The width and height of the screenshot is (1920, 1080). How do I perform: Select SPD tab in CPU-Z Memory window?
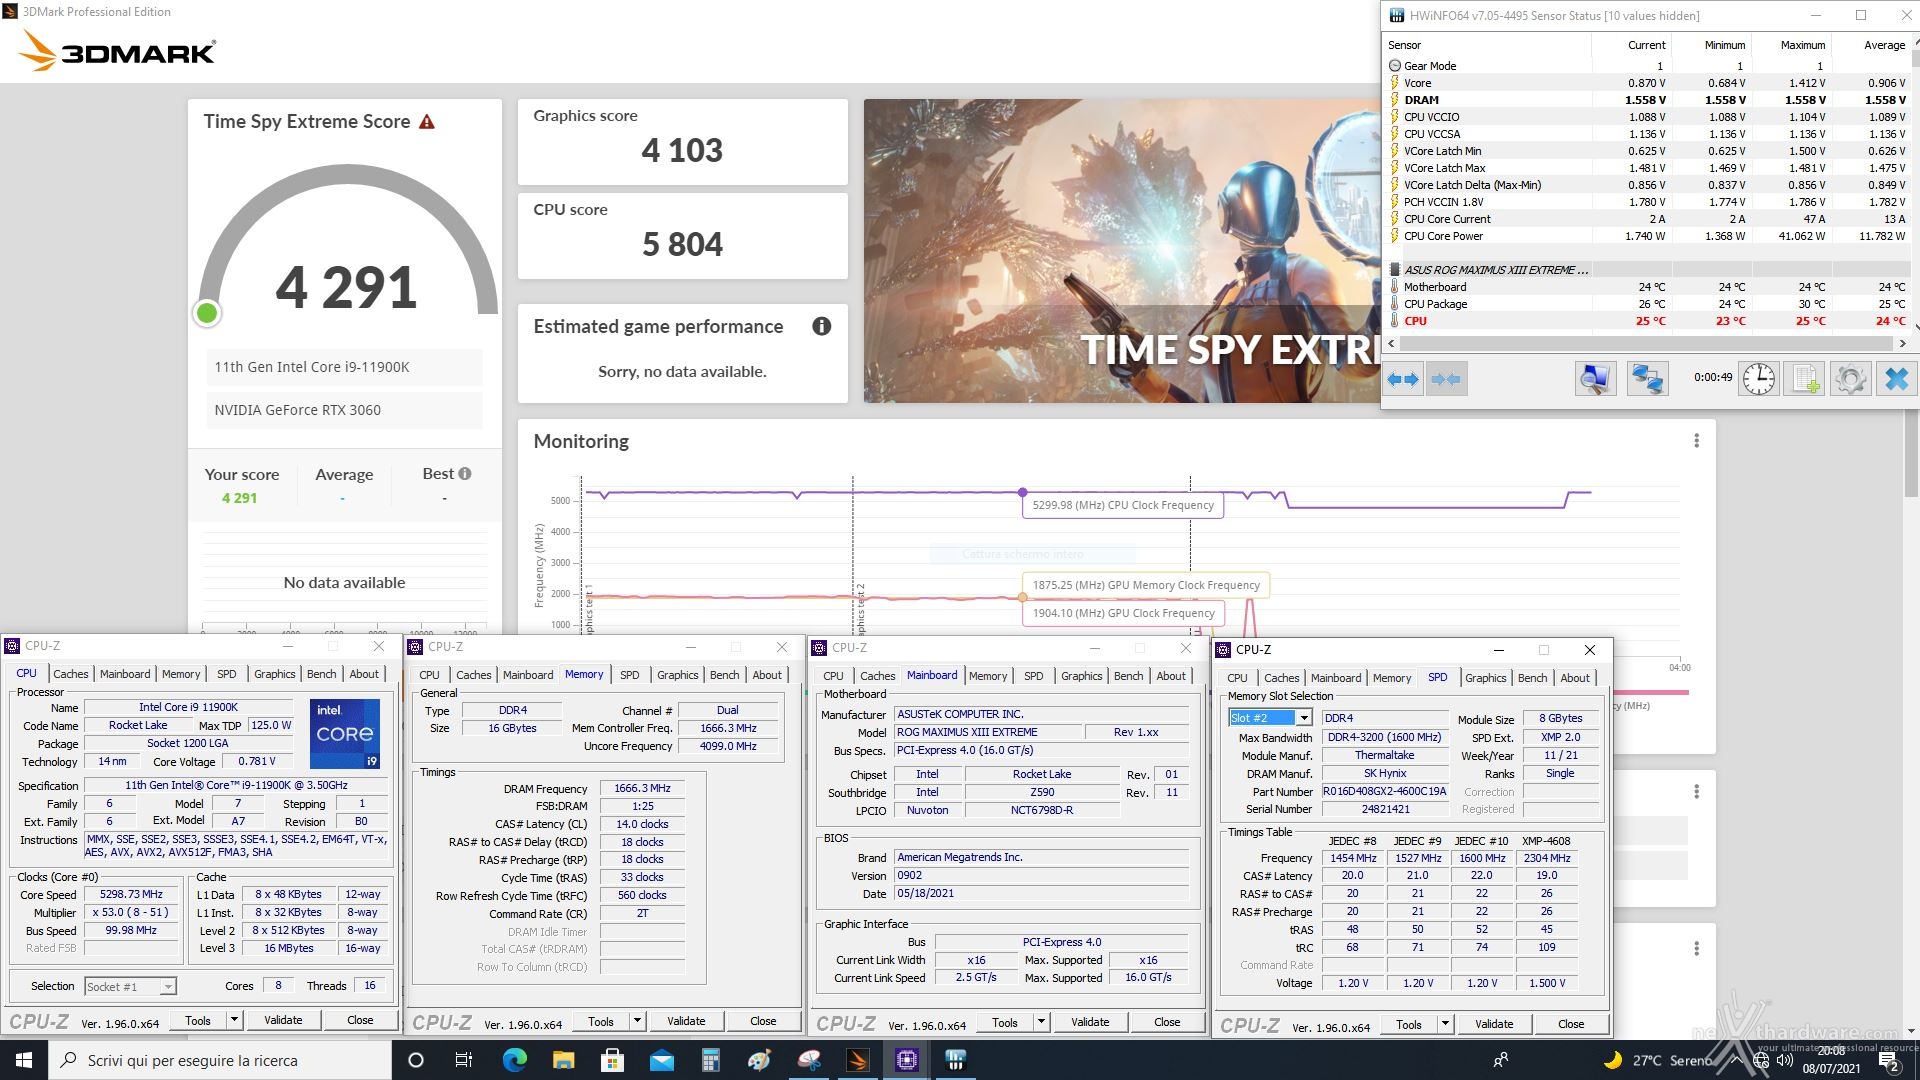point(629,675)
